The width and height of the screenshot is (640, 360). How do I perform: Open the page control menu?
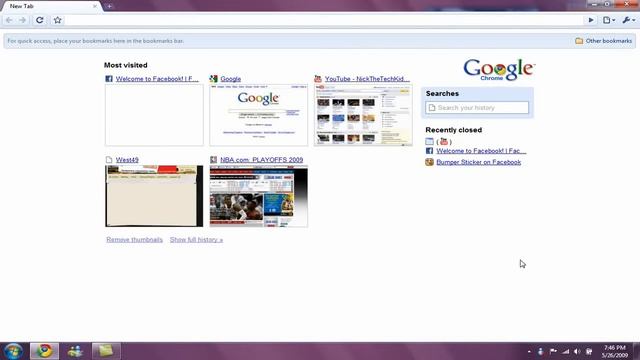pos(609,20)
